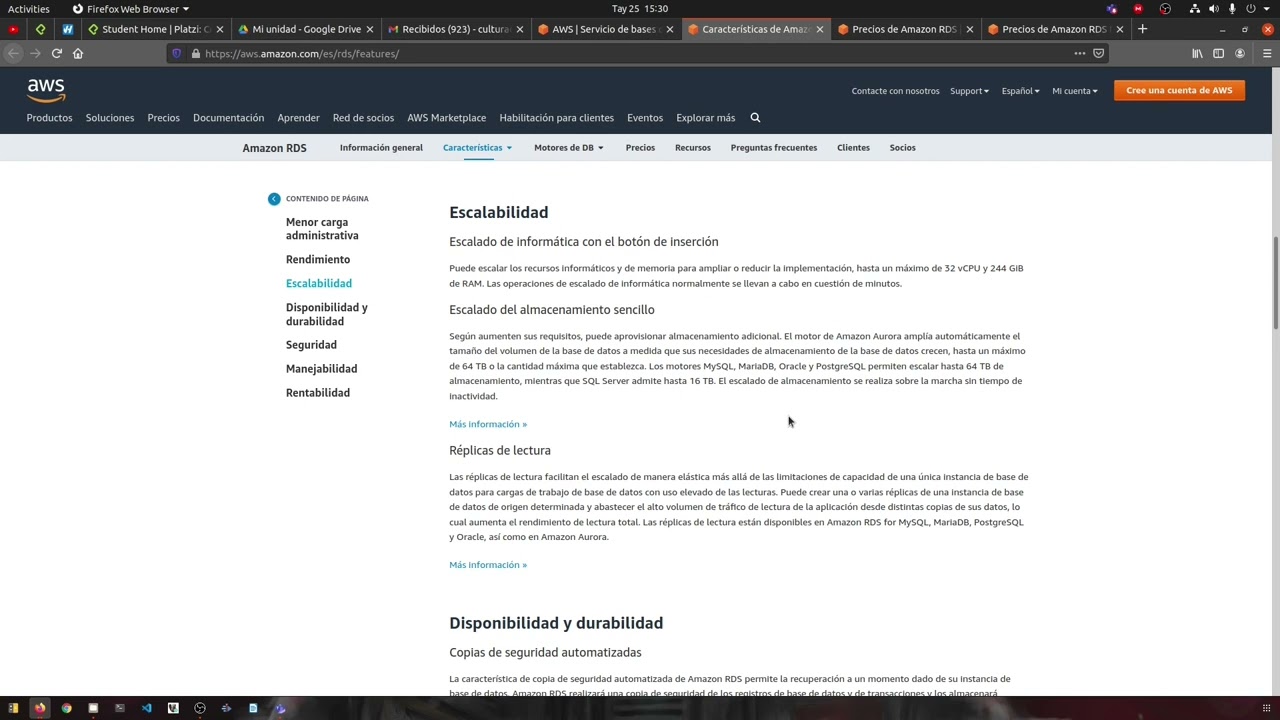
Task: Expand the Características dropdown
Action: pyautogui.click(x=477, y=148)
